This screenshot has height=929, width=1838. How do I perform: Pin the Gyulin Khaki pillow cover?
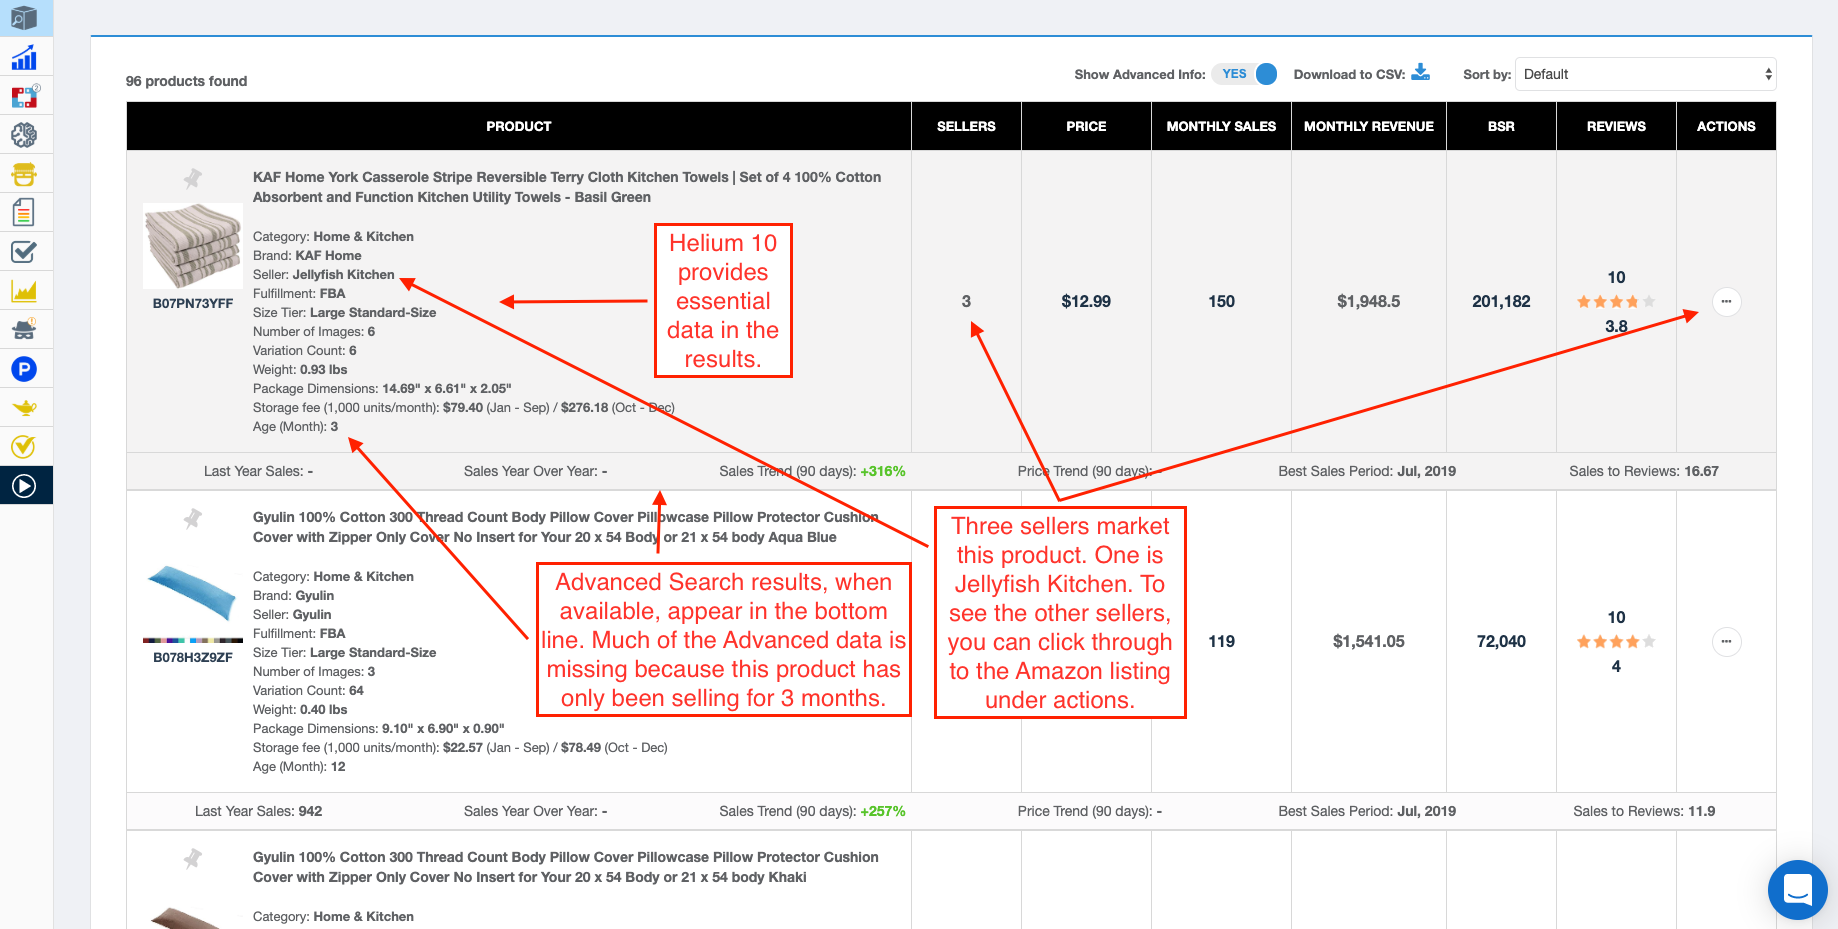(193, 858)
